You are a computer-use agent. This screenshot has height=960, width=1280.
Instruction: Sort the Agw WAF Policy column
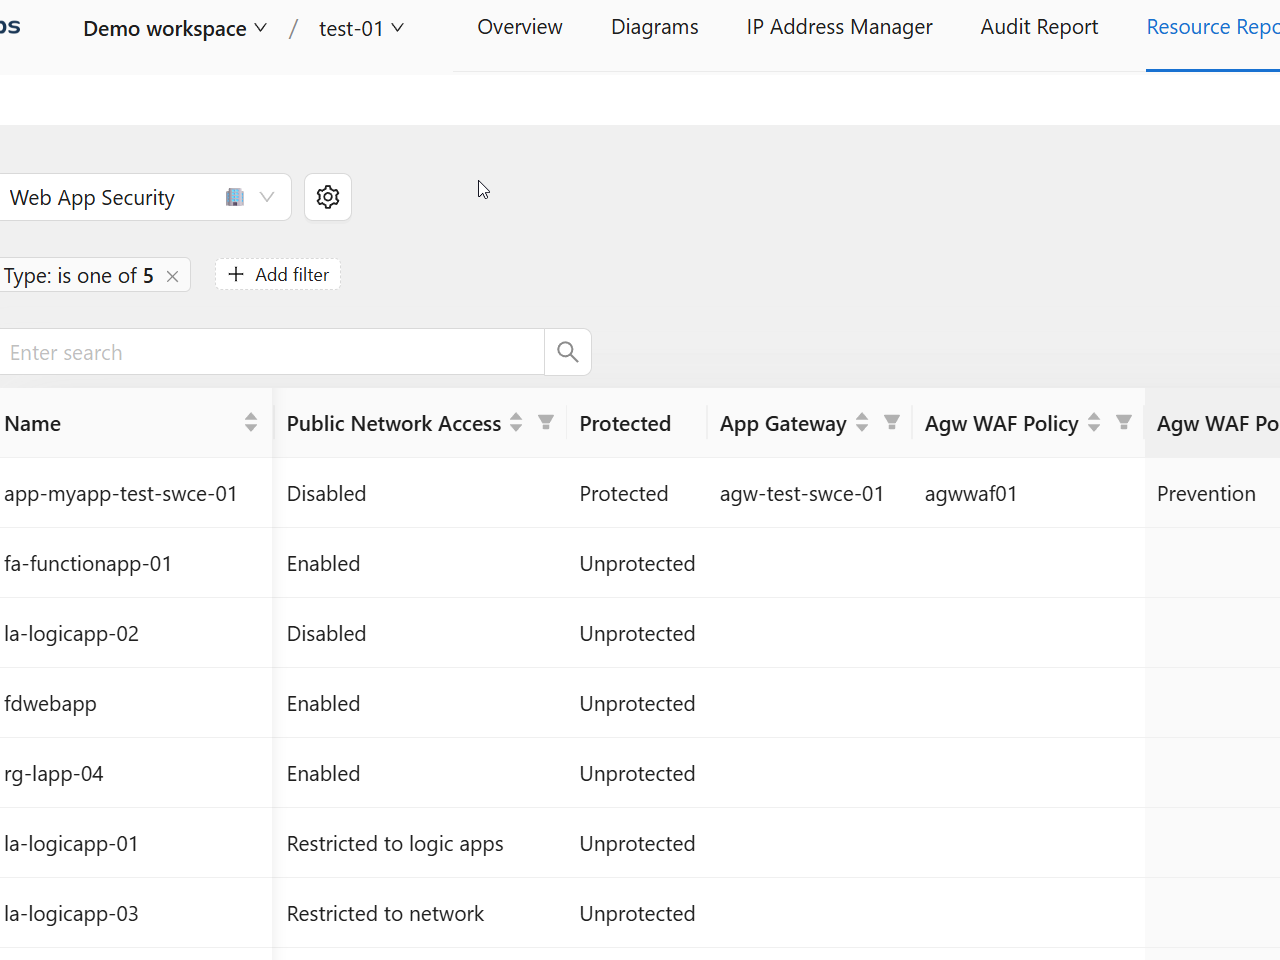(1094, 423)
